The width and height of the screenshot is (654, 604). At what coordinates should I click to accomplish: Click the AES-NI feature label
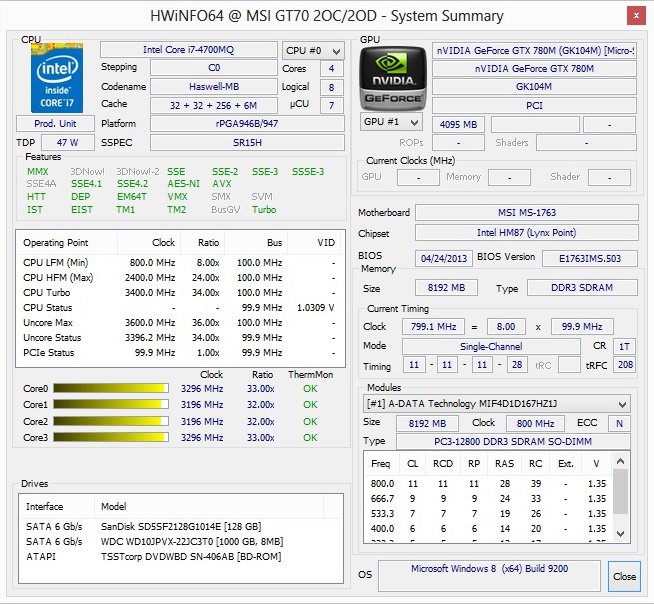coord(184,184)
